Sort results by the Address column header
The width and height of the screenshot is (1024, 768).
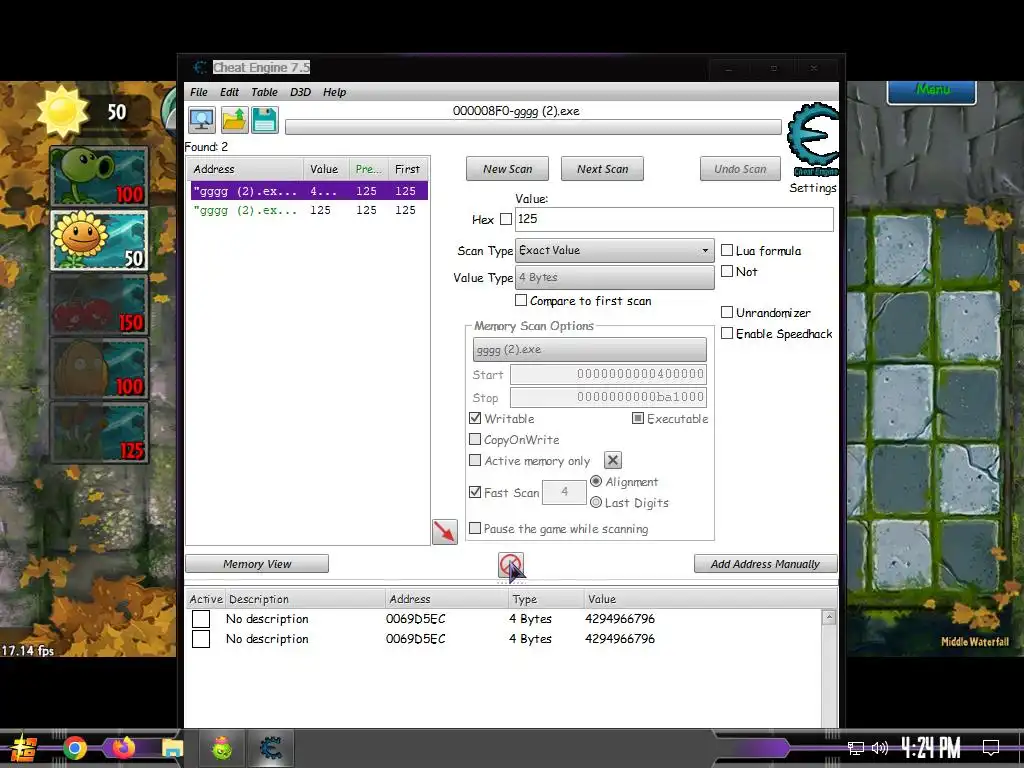246,168
